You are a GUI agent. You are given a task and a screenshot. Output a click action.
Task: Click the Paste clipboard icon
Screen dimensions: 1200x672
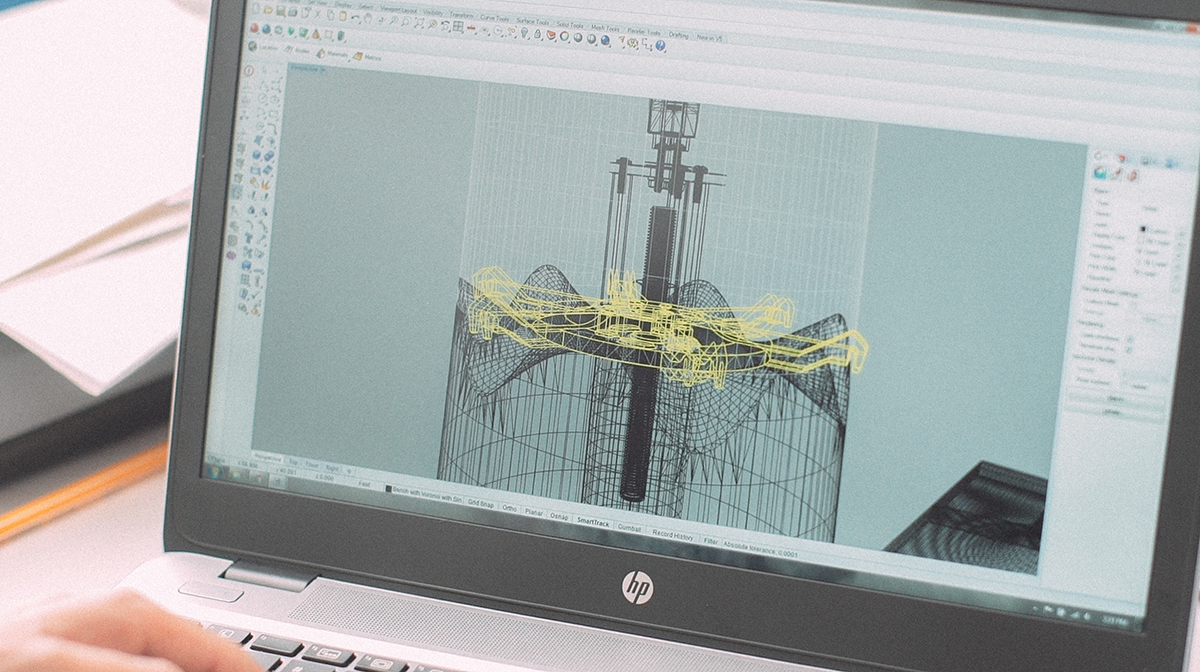tap(343, 16)
